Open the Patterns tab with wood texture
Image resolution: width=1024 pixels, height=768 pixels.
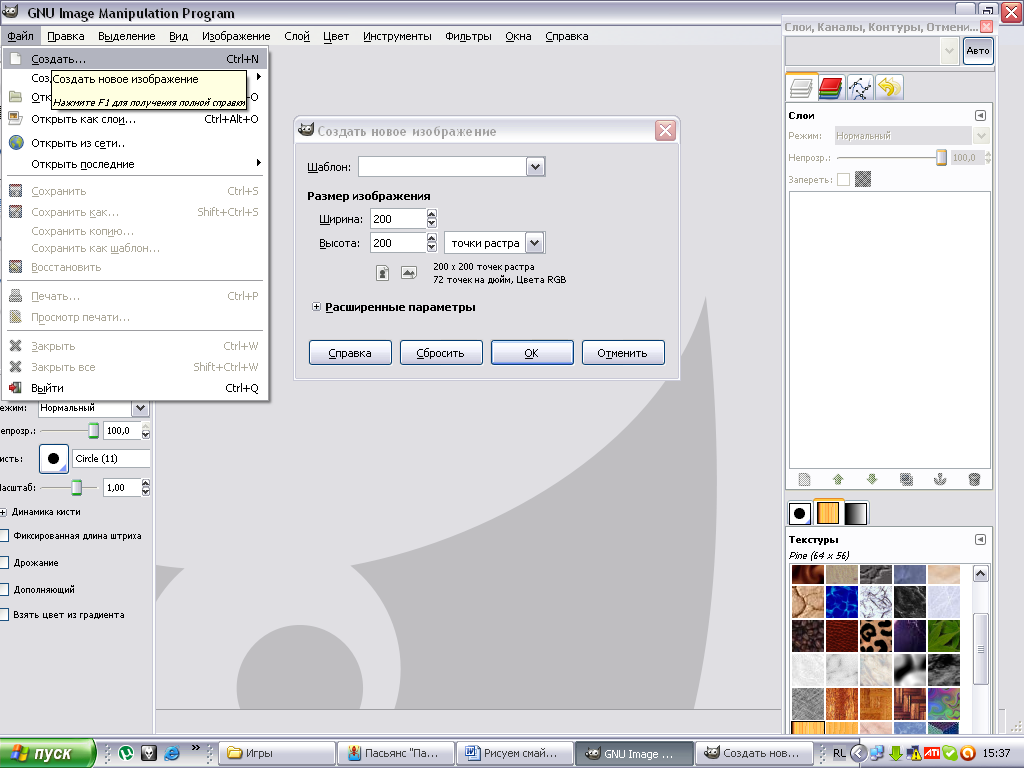click(828, 513)
